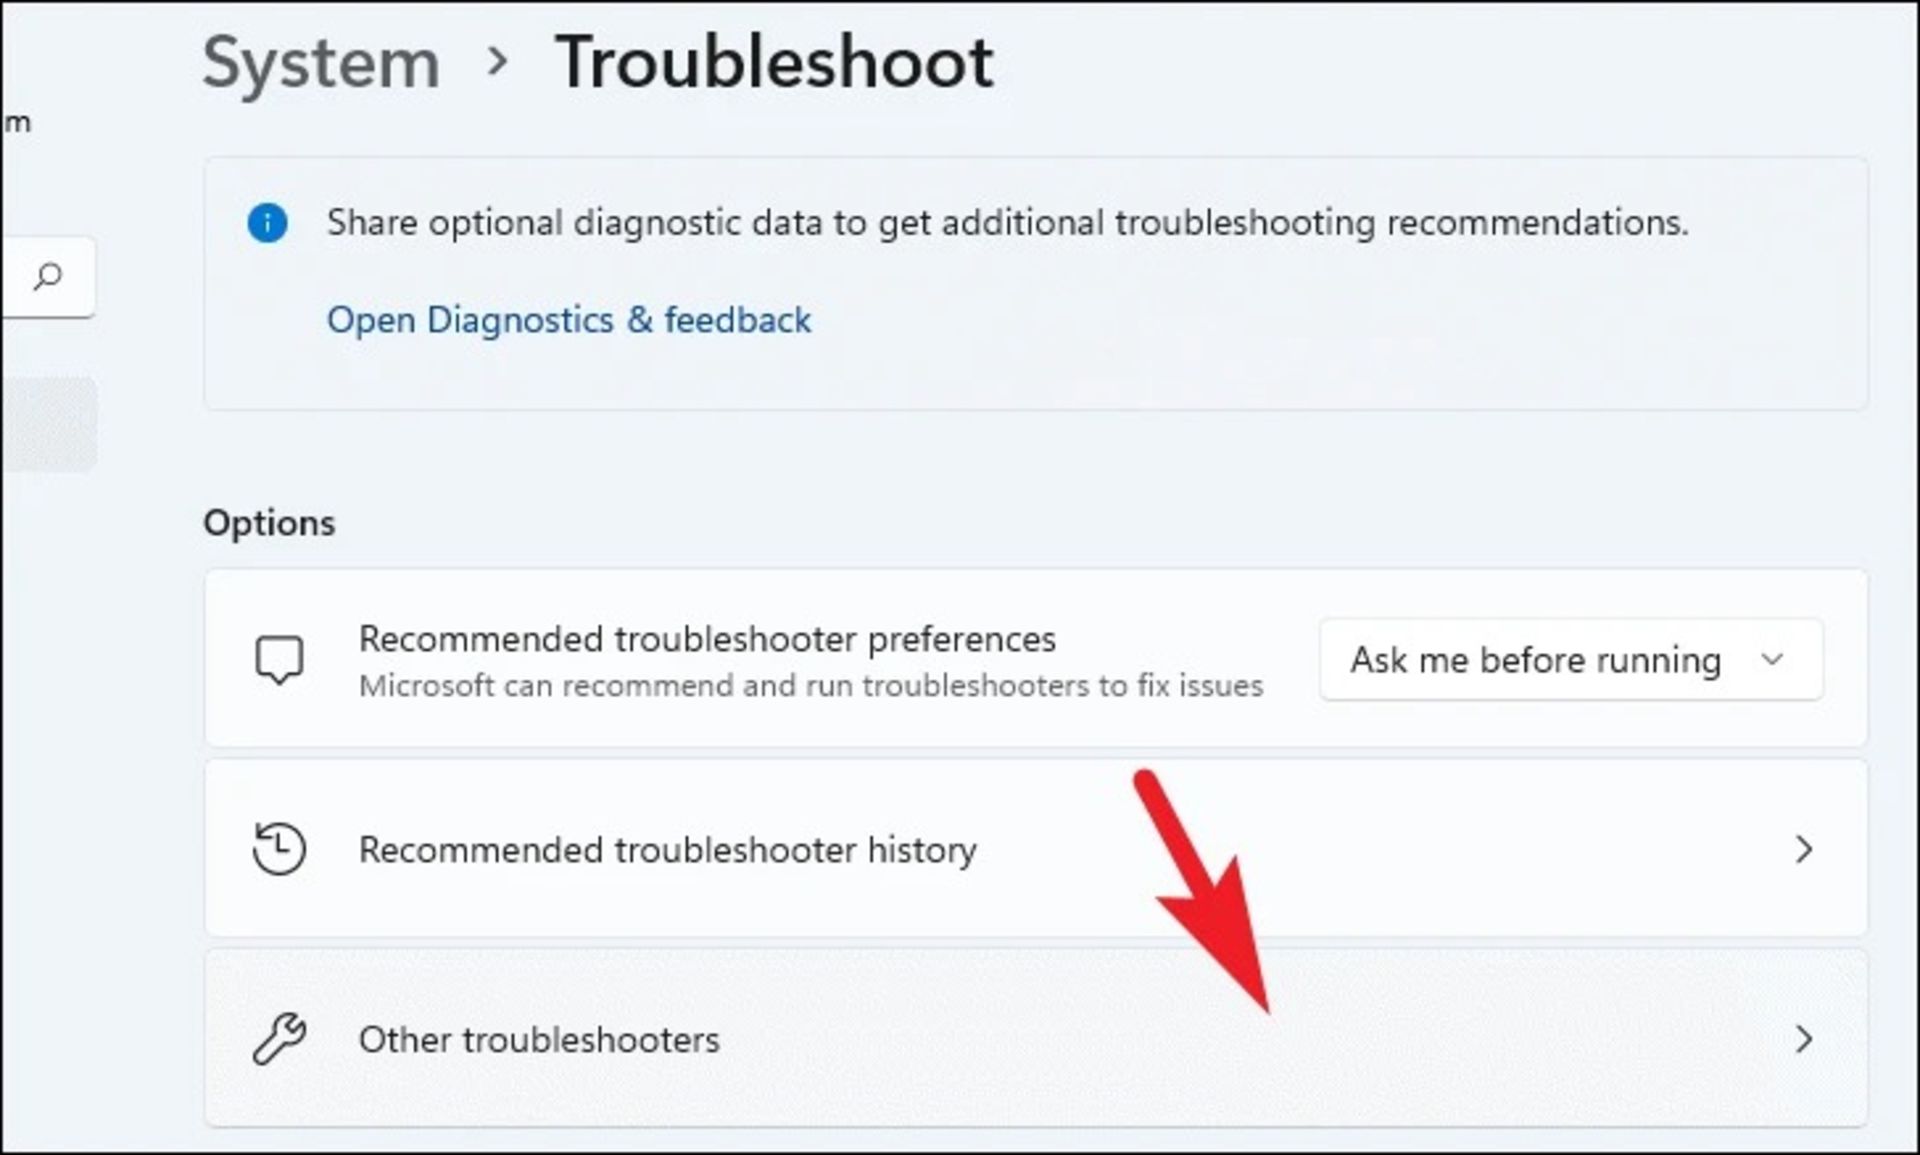
Task: Click the speech bubble icon for troubleshooter preferences
Action: click(279, 660)
